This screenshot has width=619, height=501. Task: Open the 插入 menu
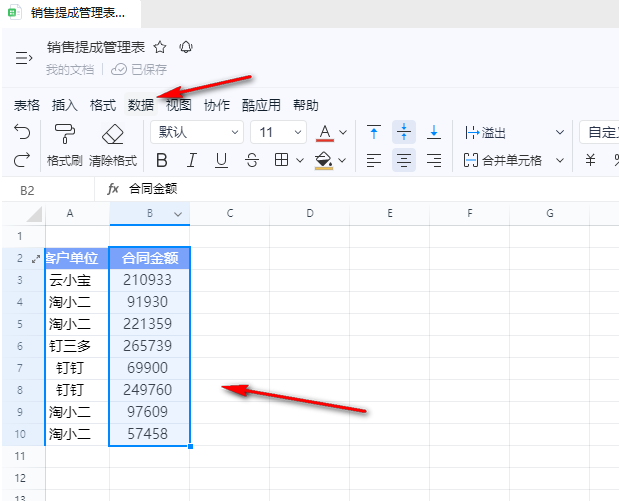coord(65,105)
